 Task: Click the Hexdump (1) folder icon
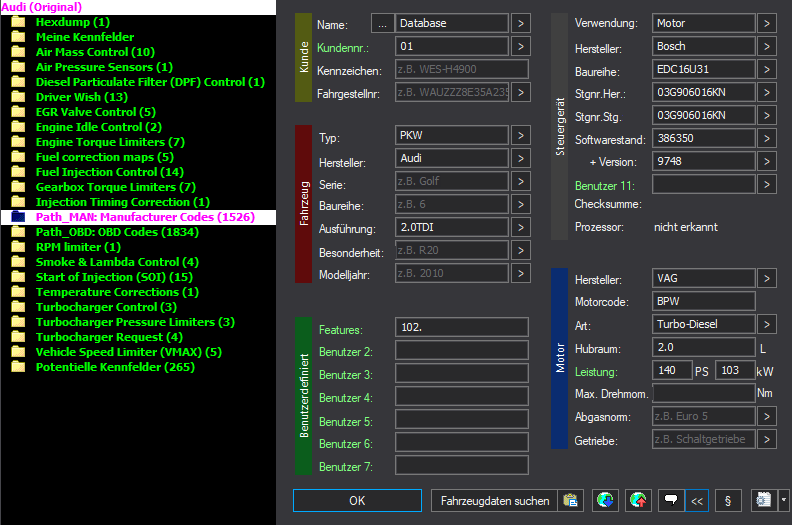19,22
